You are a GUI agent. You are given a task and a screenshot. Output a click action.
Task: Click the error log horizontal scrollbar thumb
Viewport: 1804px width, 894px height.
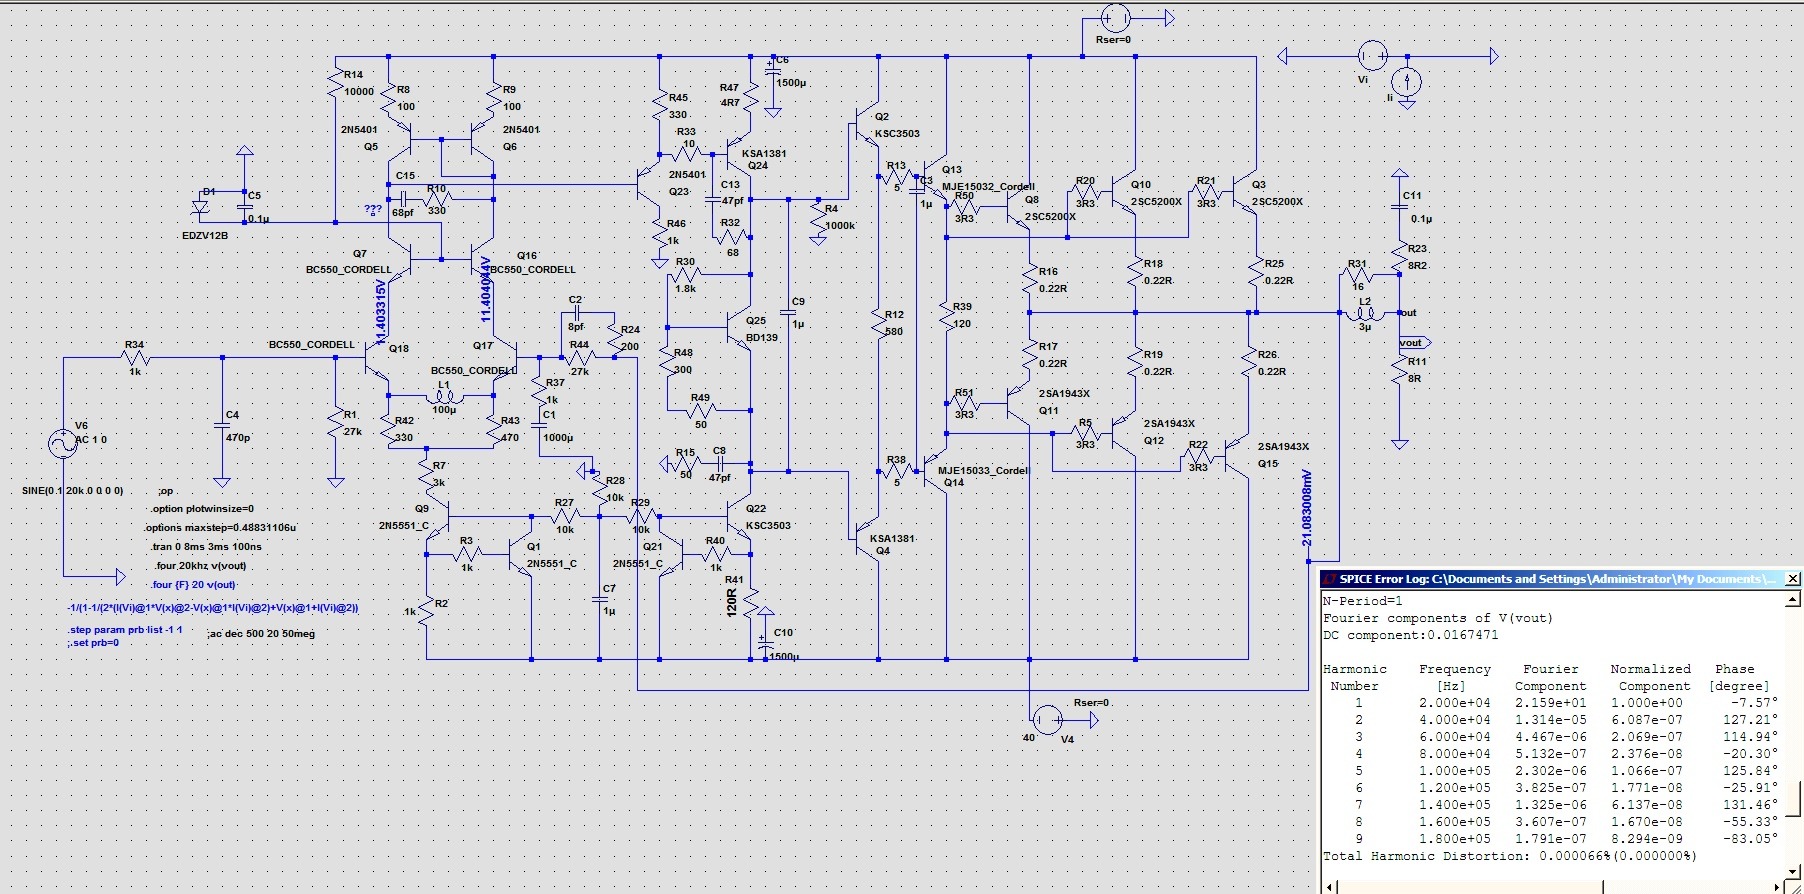(1470, 886)
